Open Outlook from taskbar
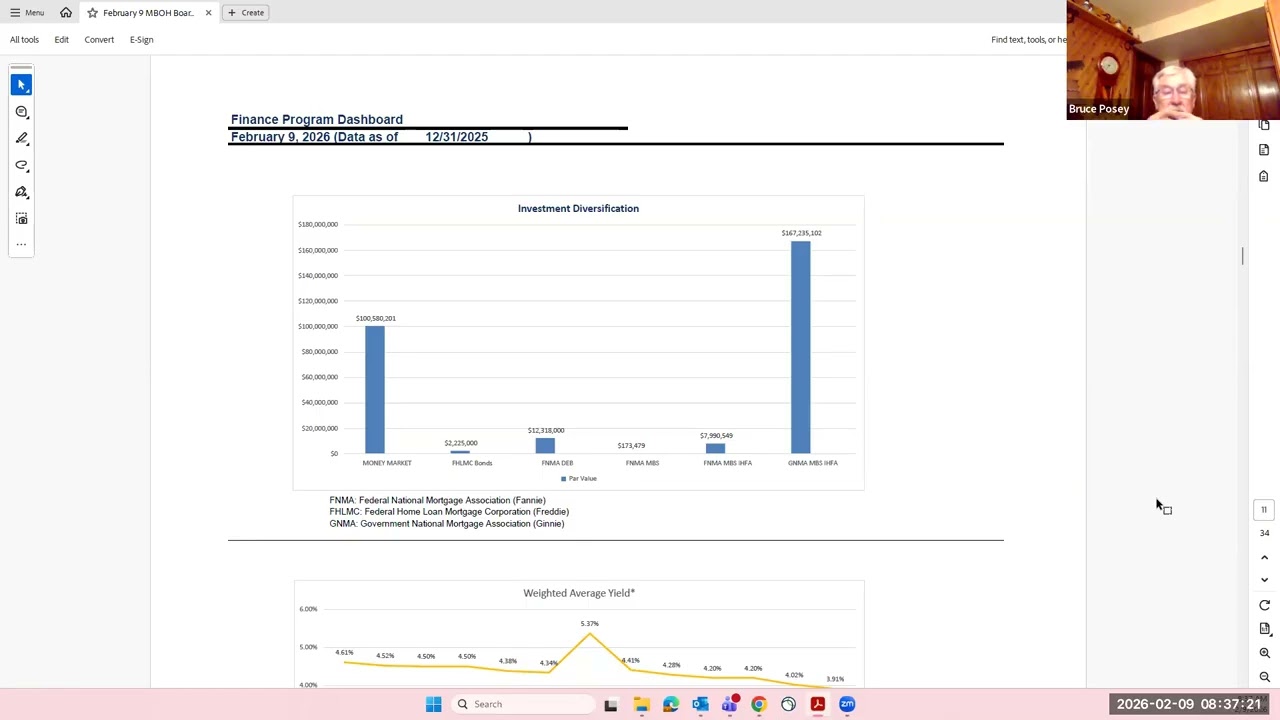 (700, 704)
